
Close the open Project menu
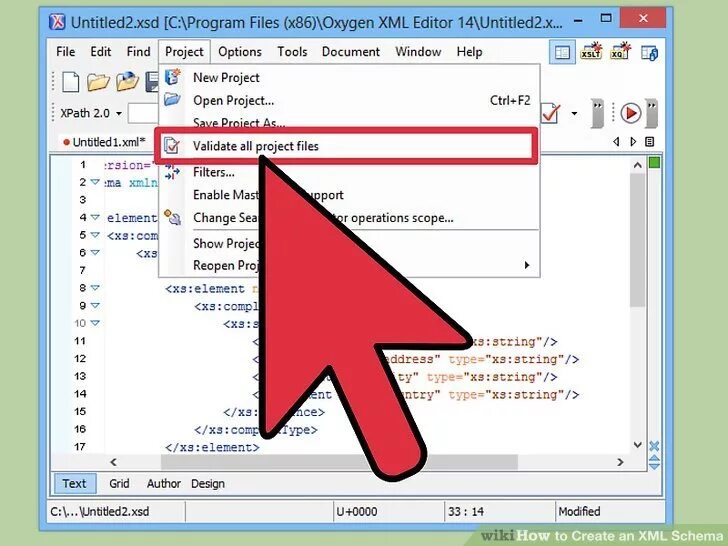[x=184, y=52]
